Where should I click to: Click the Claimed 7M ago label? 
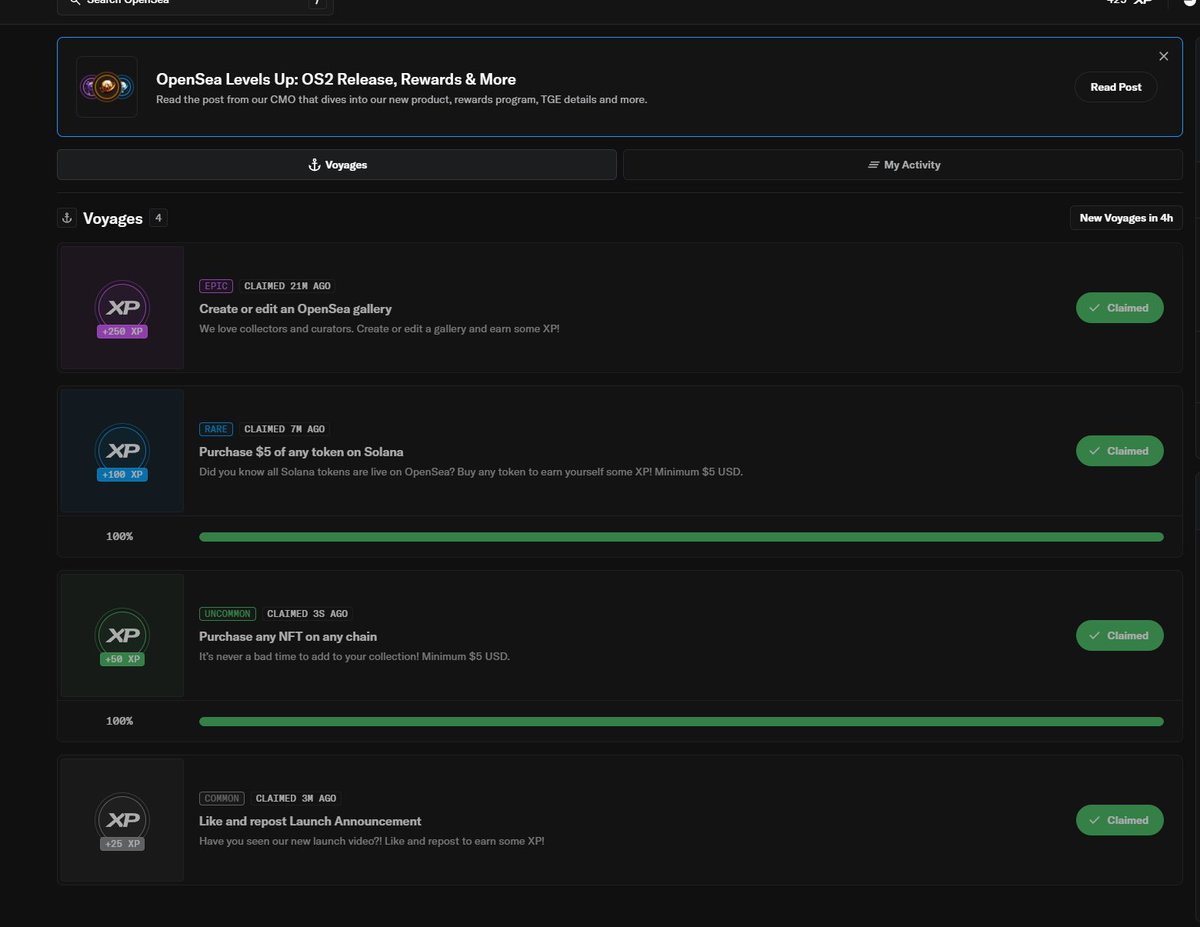point(285,429)
